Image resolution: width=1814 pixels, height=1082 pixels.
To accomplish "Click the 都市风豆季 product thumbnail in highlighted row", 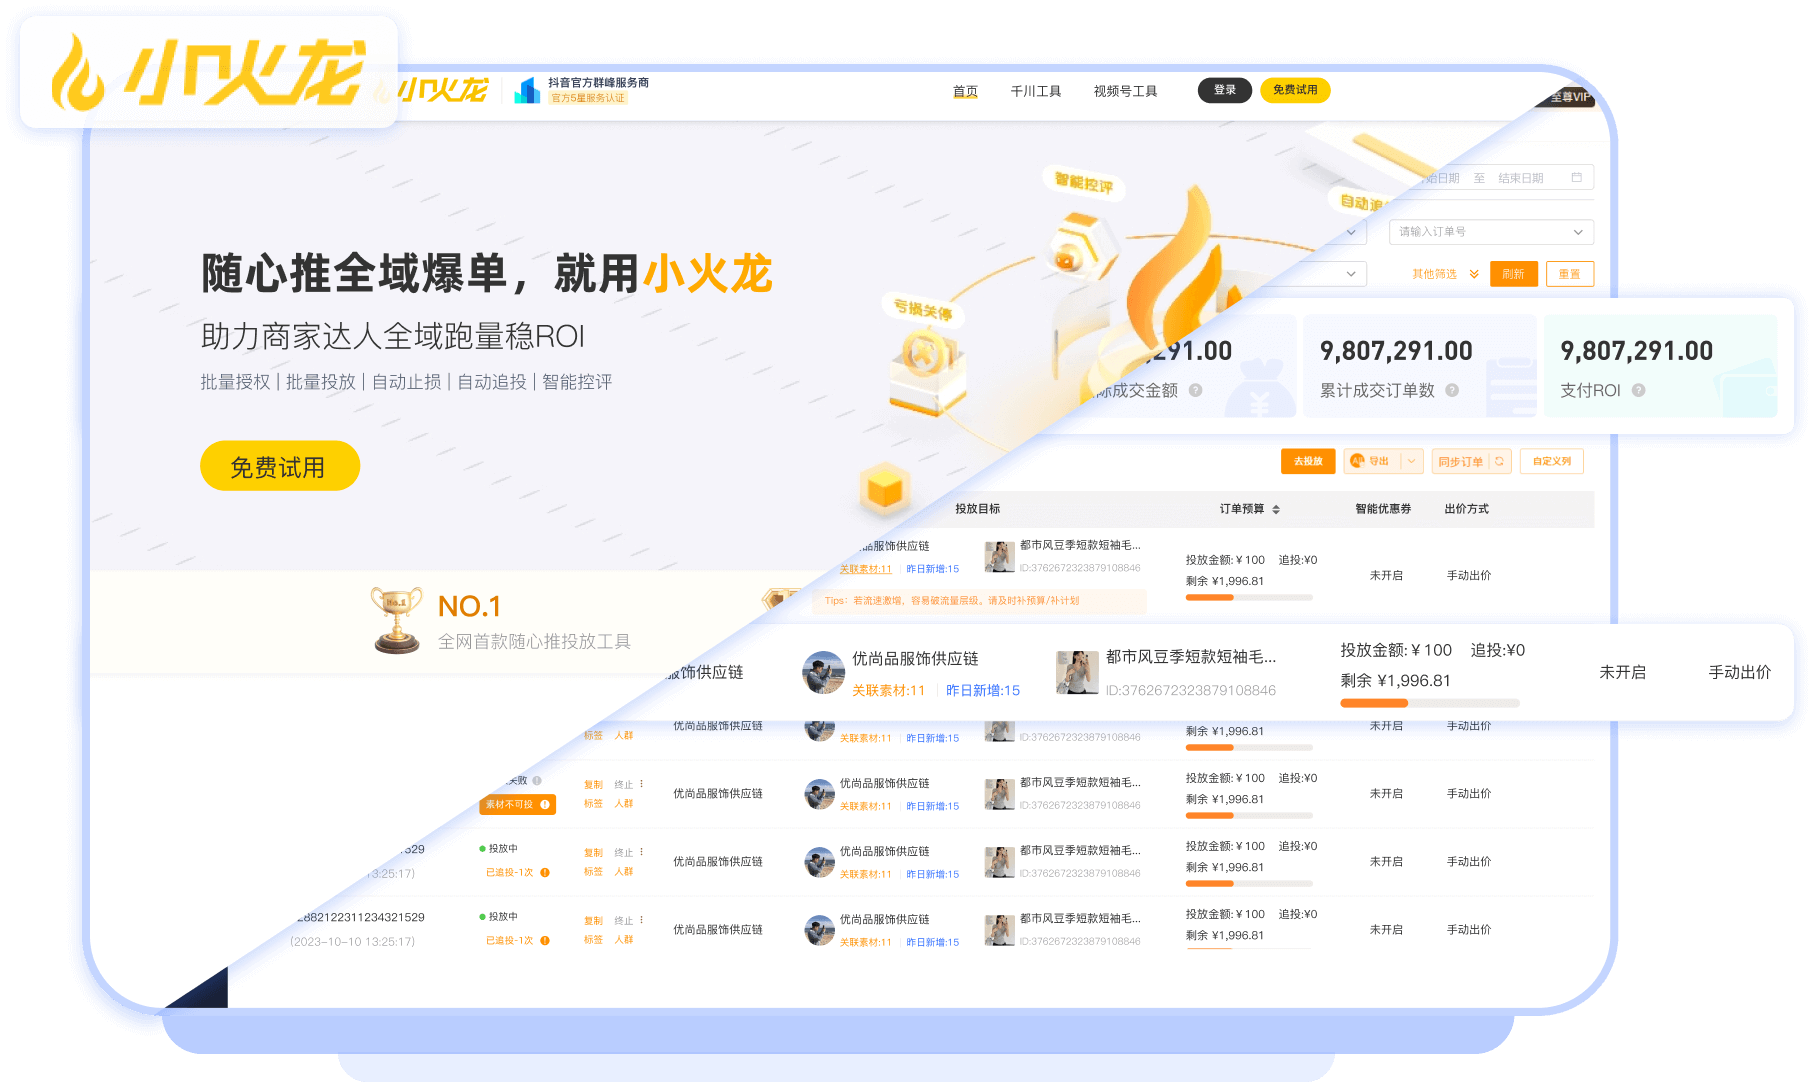I will pos(1077,672).
